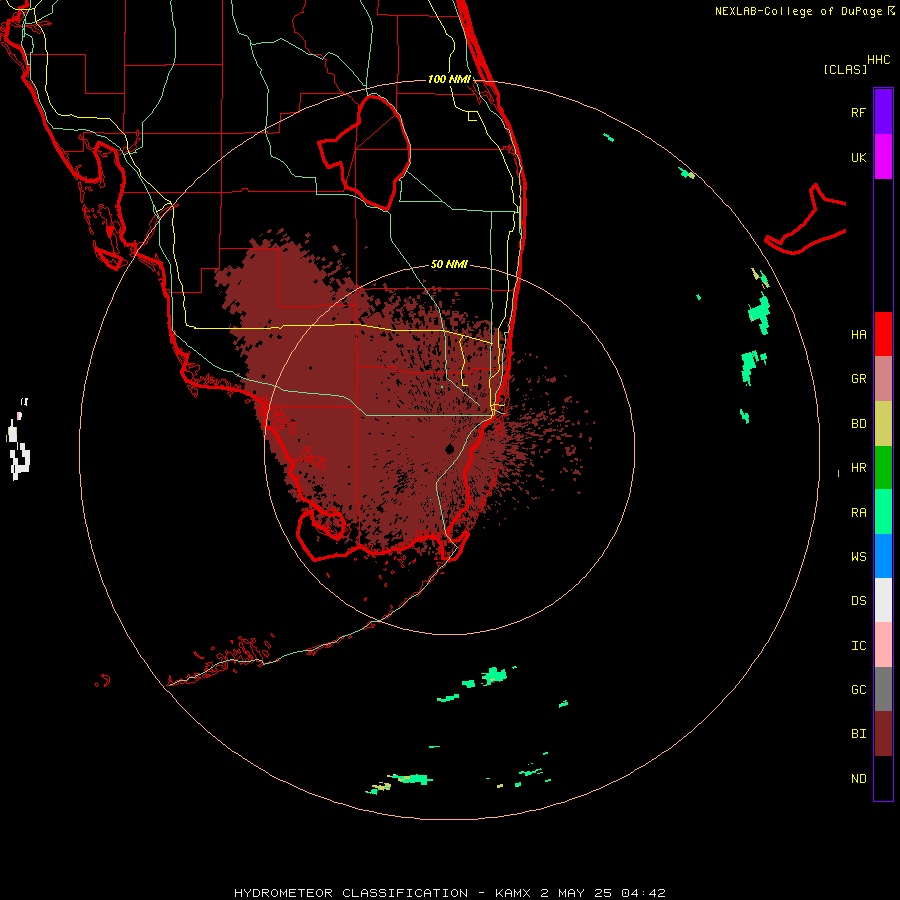Click the '50 NMI' range ring label
The width and height of the screenshot is (900, 900).
(449, 264)
